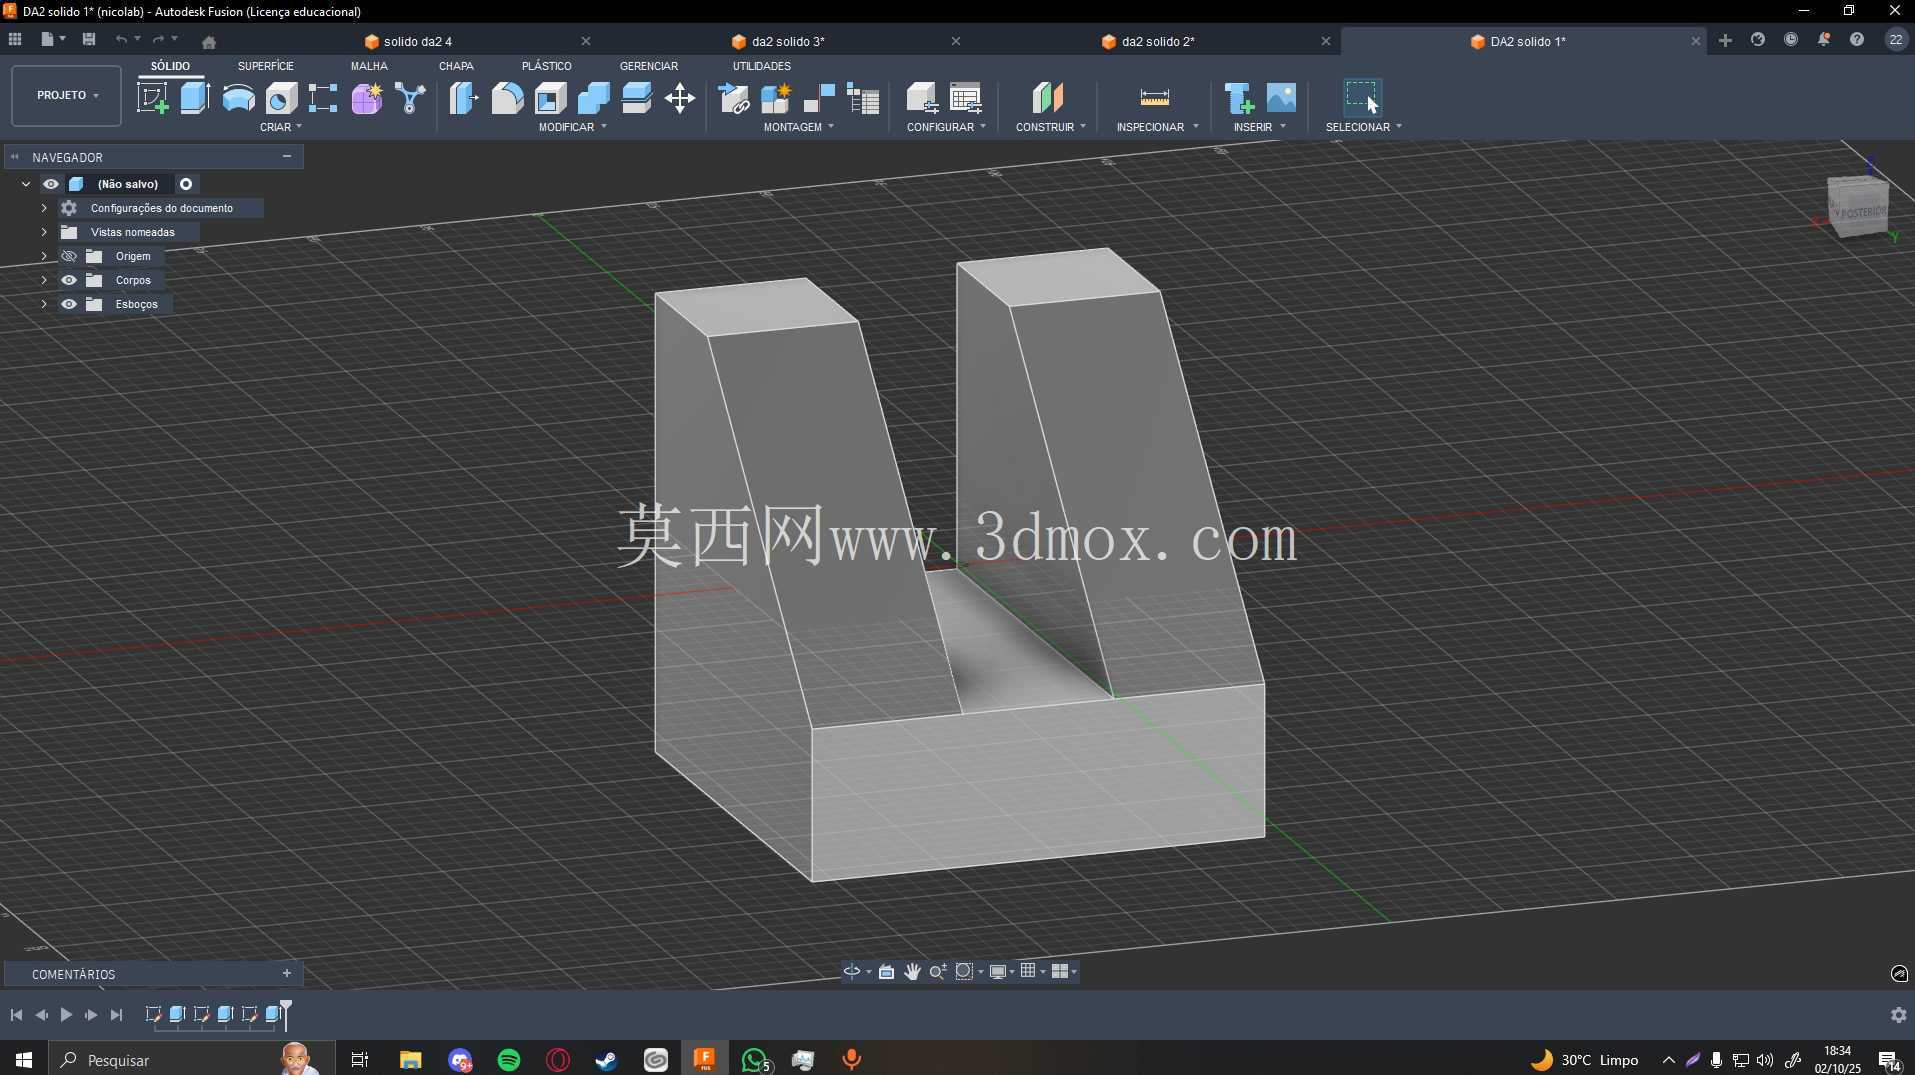The image size is (1915, 1075).
Task: Activate the Select tool
Action: click(1361, 98)
